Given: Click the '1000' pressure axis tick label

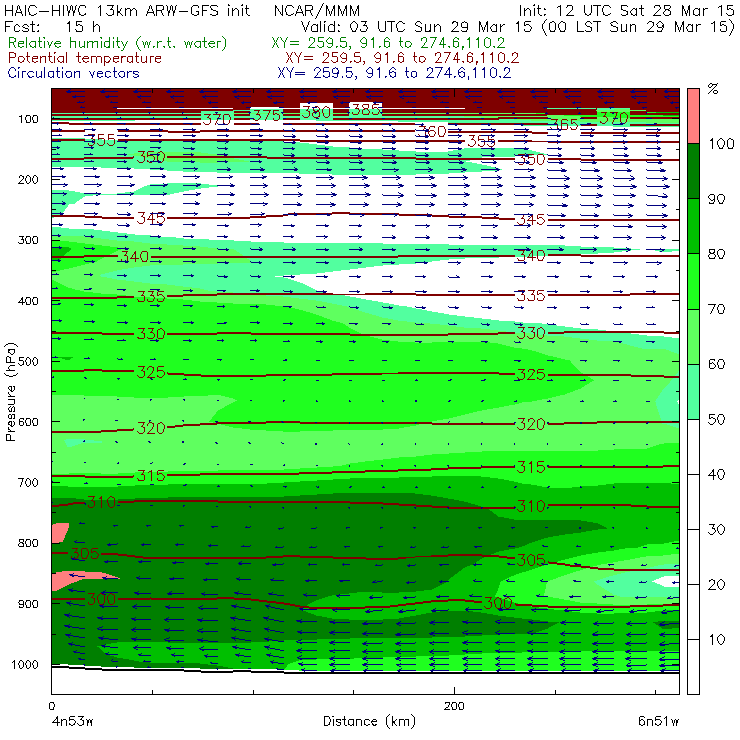Looking at the screenshot, I should tap(25, 664).
